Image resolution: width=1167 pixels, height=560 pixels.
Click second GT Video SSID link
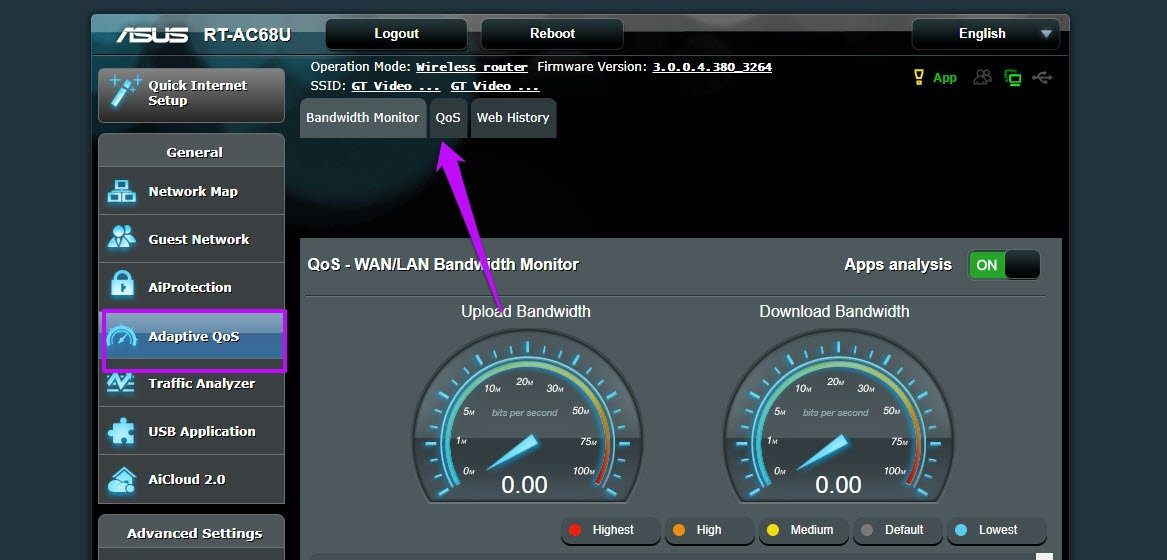pyautogui.click(x=495, y=86)
